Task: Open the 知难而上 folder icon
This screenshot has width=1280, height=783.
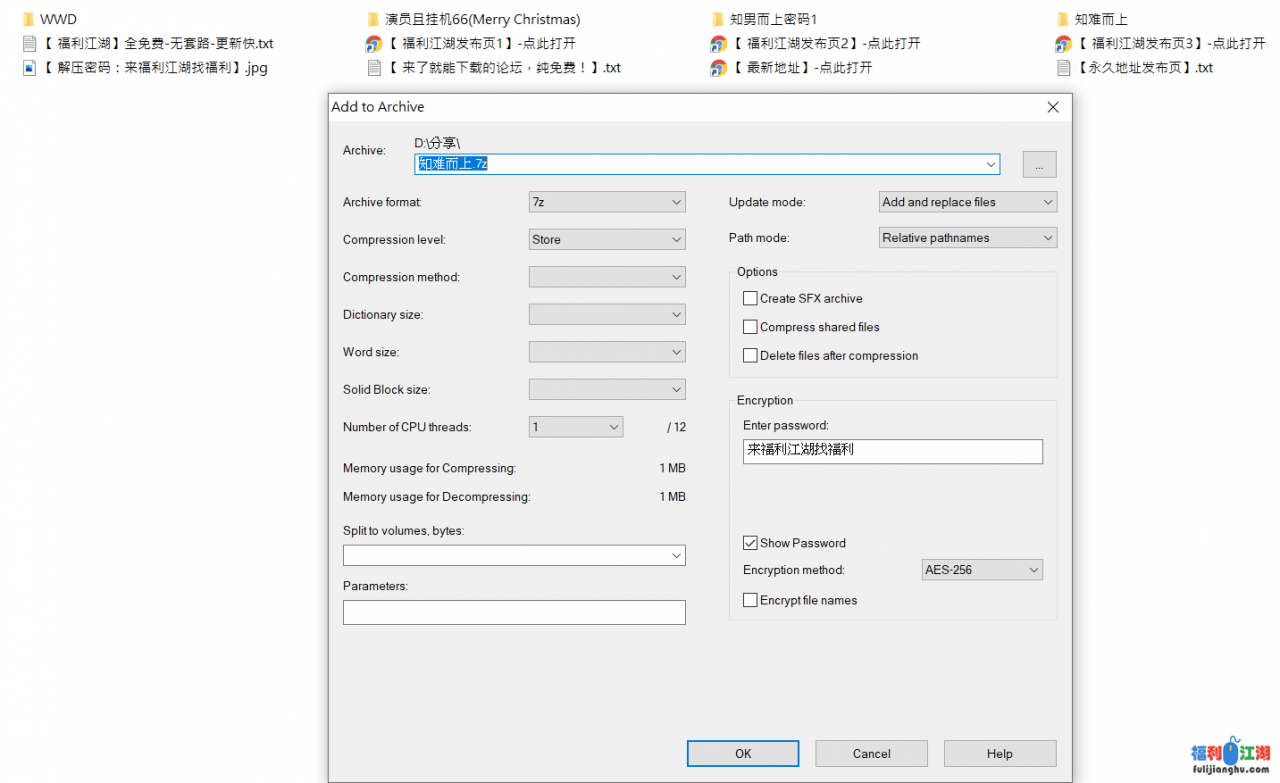Action: pos(1063,19)
